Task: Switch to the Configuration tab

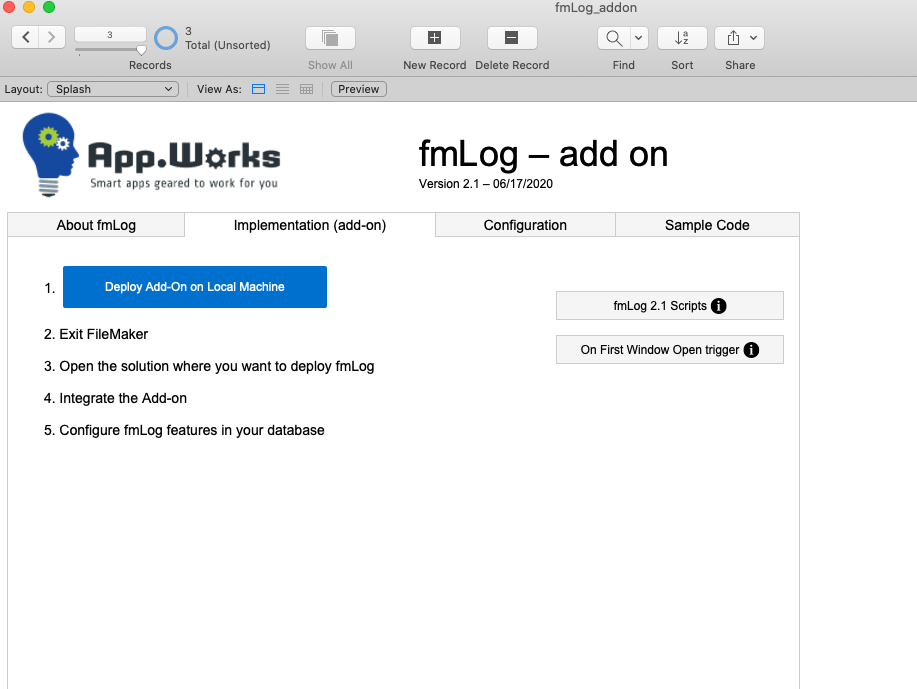Action: (525, 225)
